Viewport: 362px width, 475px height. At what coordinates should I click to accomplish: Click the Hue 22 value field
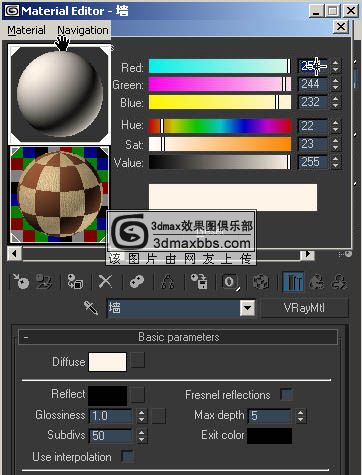pos(312,126)
